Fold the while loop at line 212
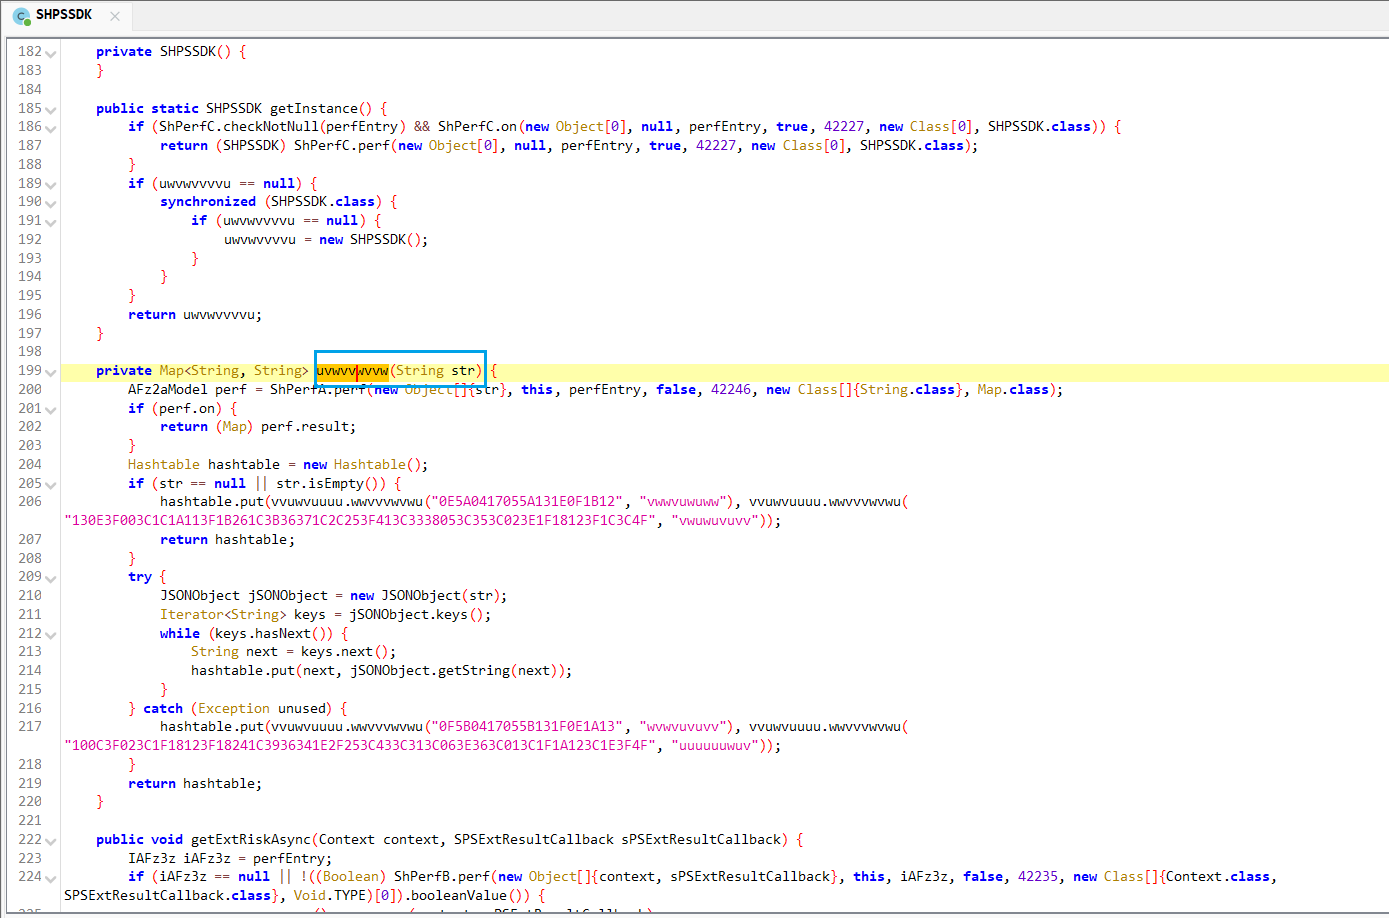The width and height of the screenshot is (1389, 918). pyautogui.click(x=51, y=635)
